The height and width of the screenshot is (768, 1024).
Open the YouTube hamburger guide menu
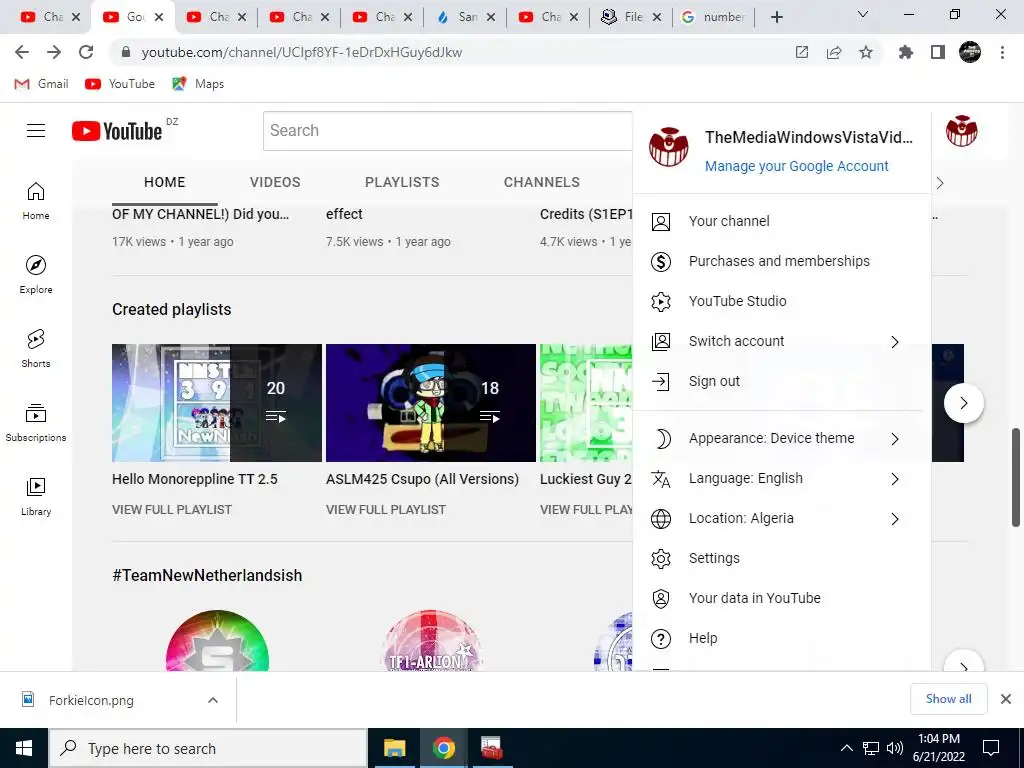pyautogui.click(x=36, y=131)
